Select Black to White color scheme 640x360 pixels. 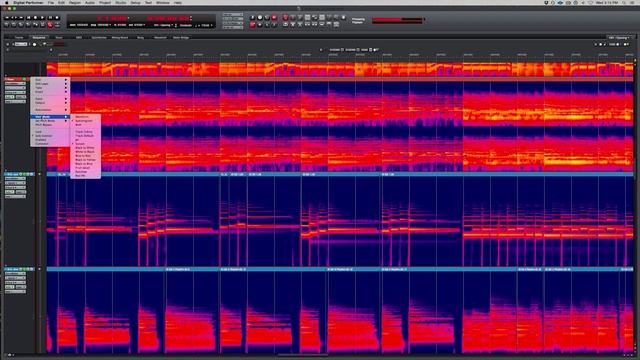click(x=85, y=148)
